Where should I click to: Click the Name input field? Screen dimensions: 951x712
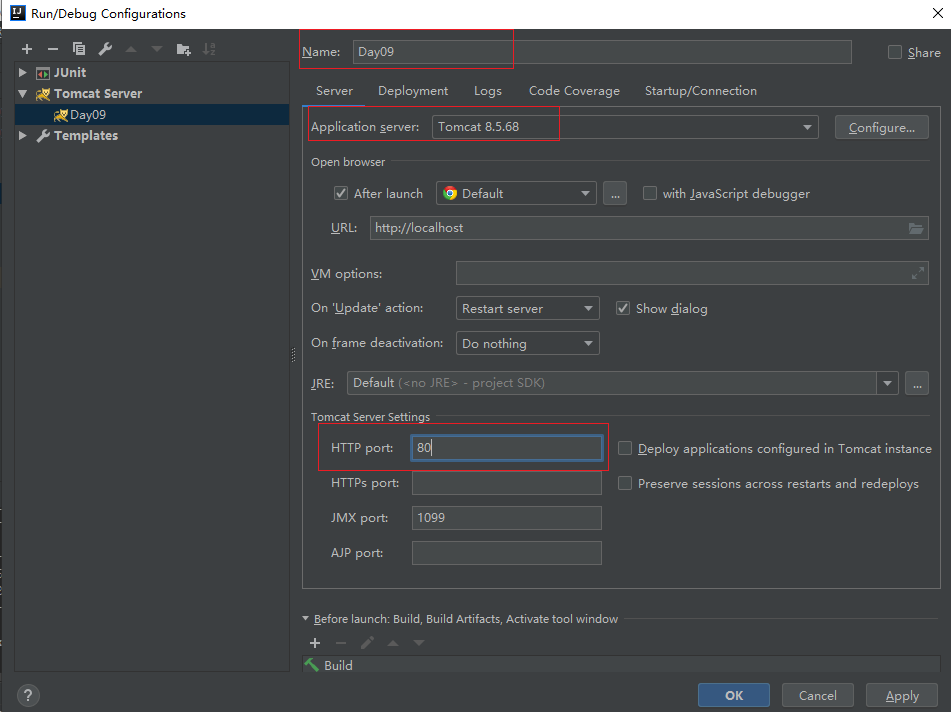[602, 52]
